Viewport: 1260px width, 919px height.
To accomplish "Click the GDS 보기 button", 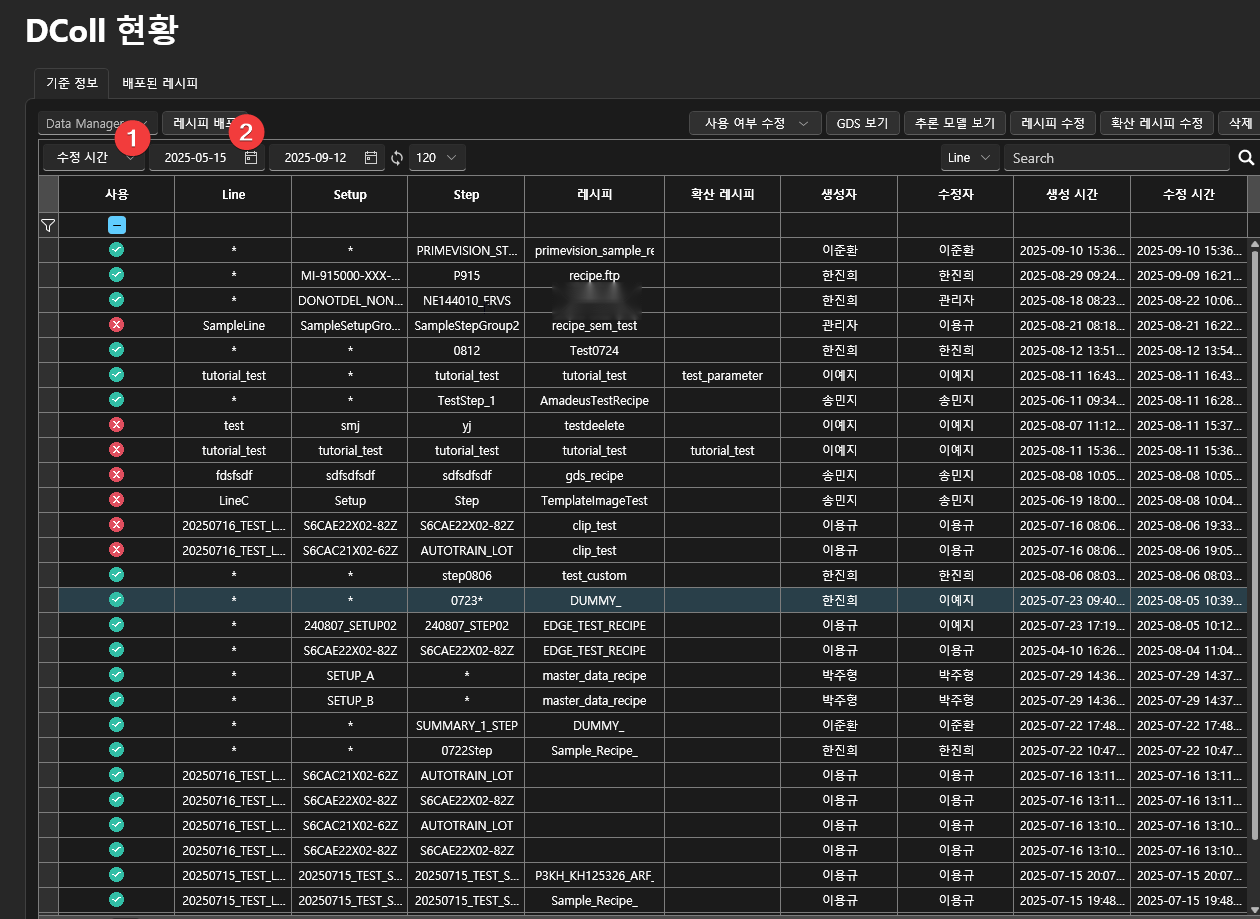I will pos(862,123).
